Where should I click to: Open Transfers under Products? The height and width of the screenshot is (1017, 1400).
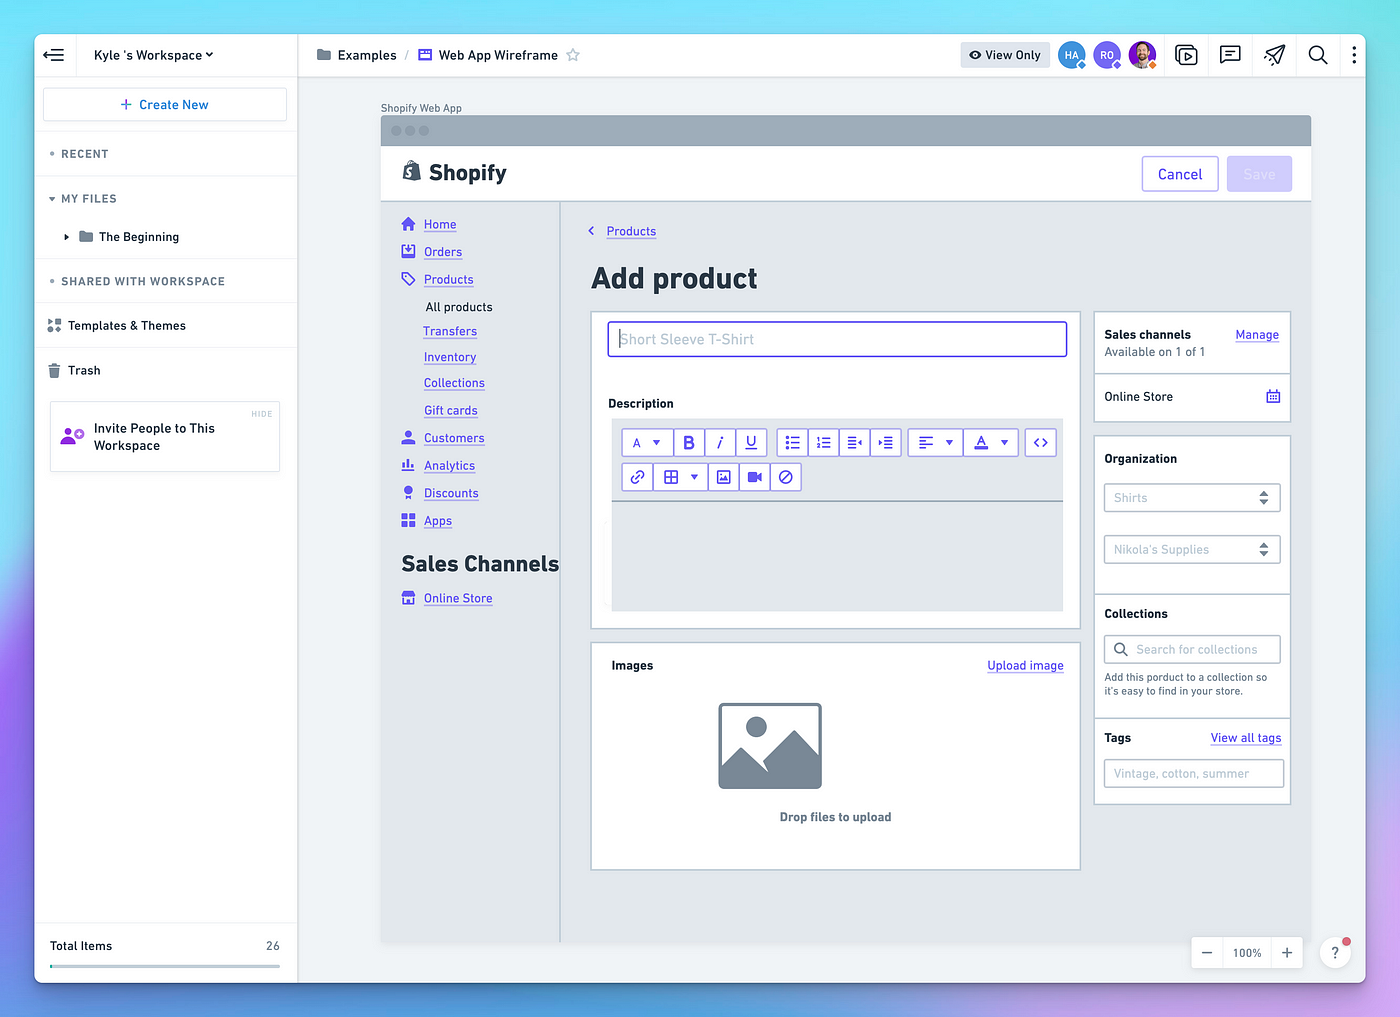pyautogui.click(x=450, y=332)
